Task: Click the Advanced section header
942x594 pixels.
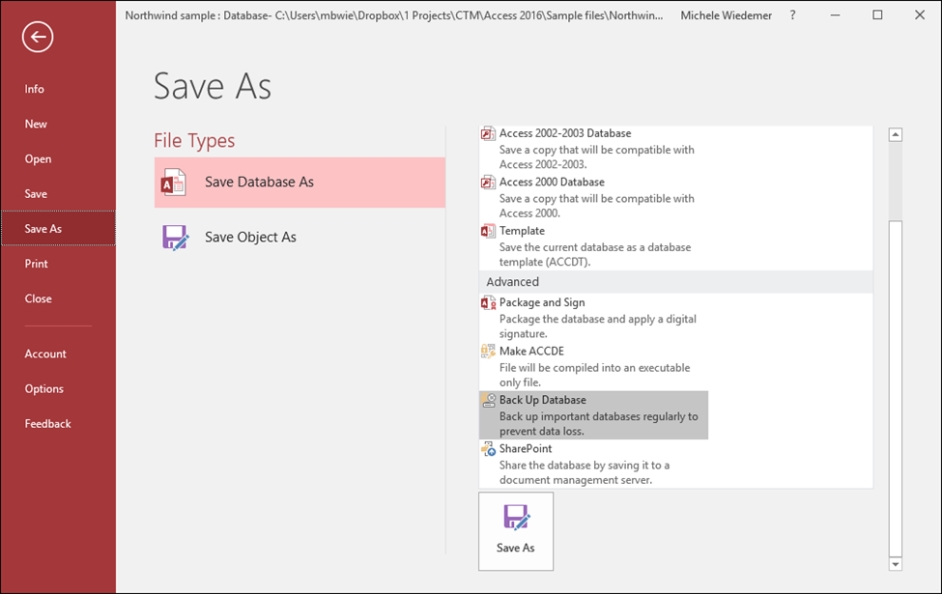Action: coord(676,282)
